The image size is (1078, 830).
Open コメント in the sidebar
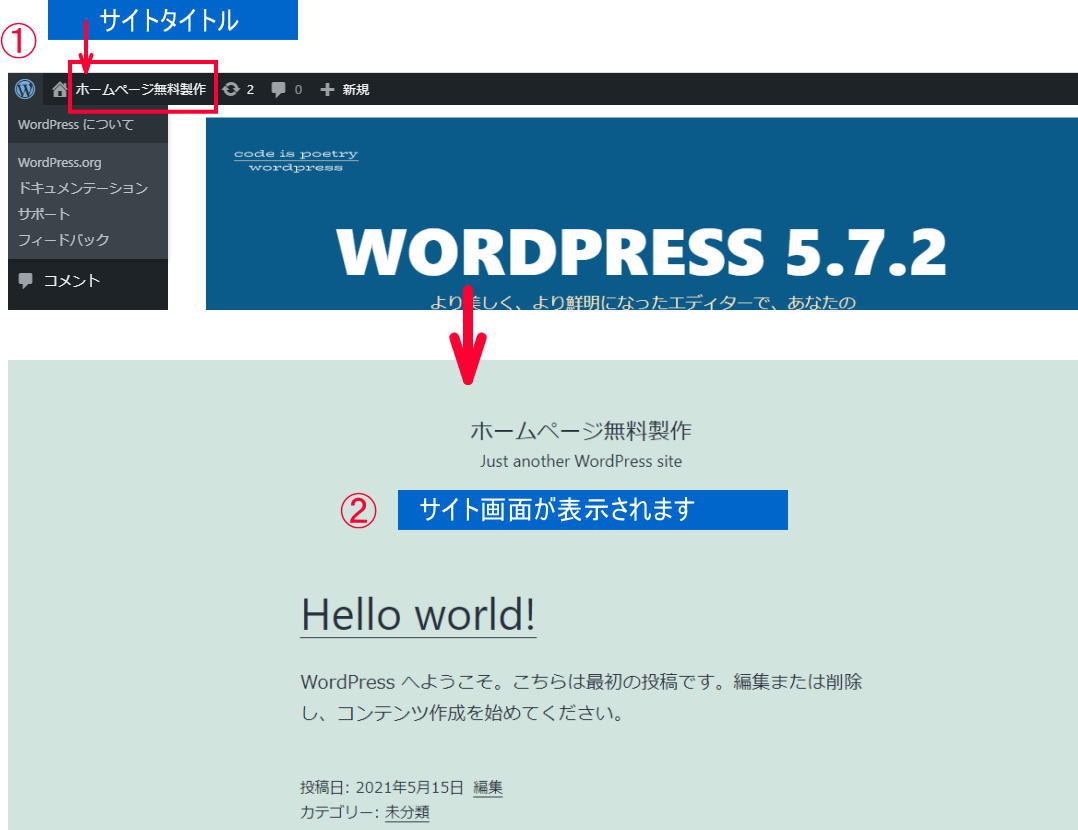[72, 281]
